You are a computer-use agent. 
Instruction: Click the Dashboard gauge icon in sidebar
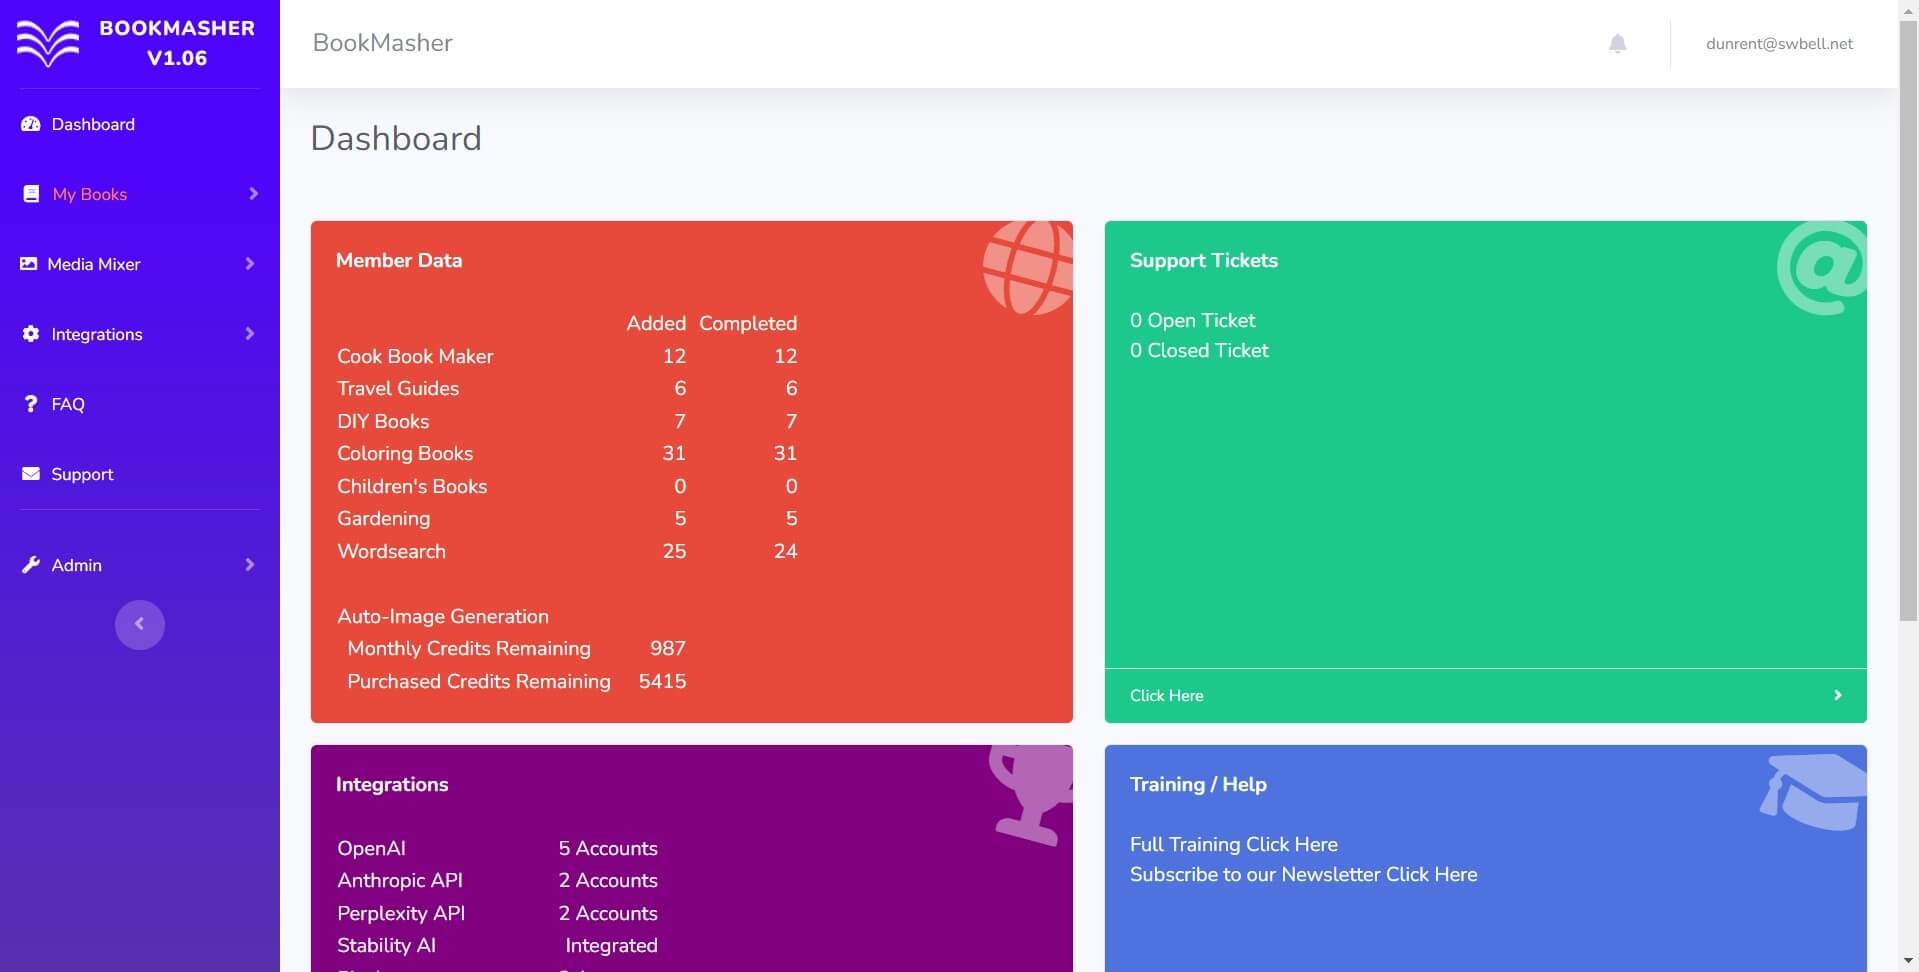(x=31, y=124)
